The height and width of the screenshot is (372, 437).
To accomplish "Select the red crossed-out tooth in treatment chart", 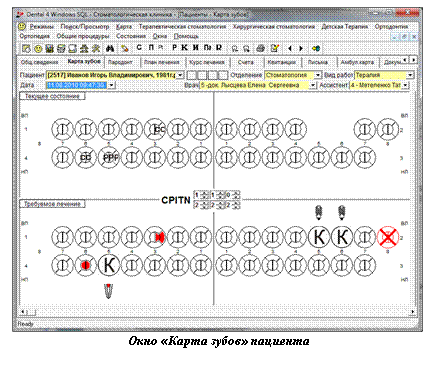I will pos(388,237).
